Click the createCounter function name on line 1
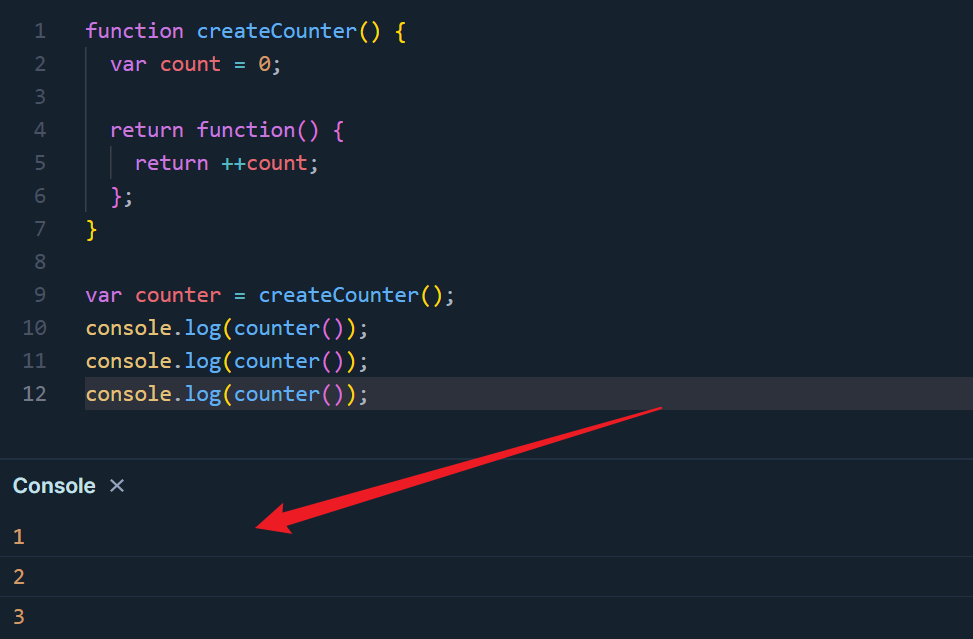 tap(276, 31)
